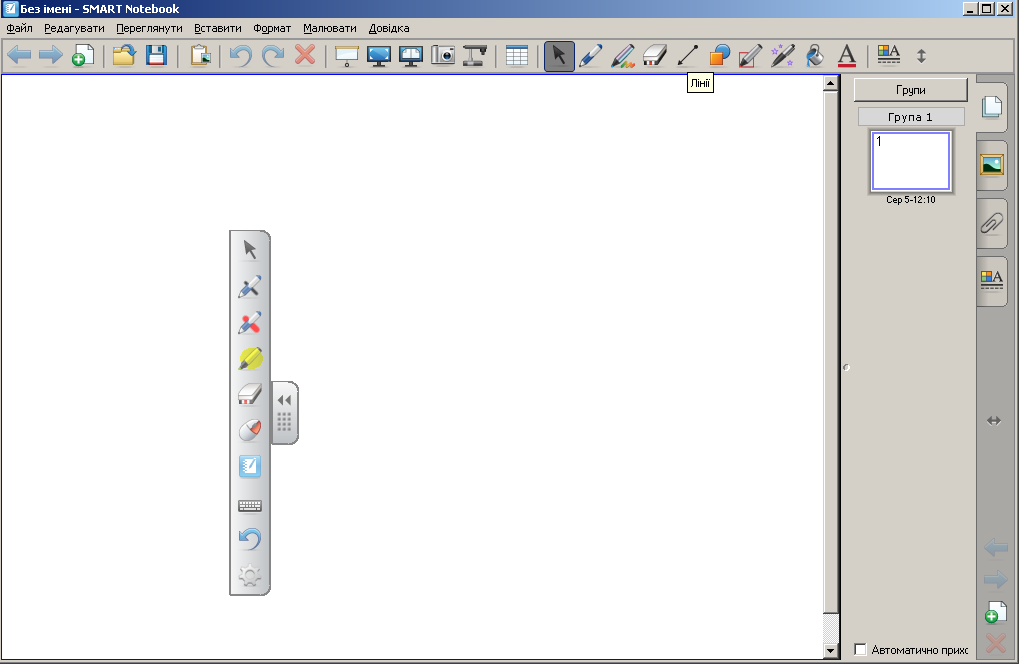Select the Magic Pen tool
The width and height of the screenshot is (1019, 664).
pos(782,56)
